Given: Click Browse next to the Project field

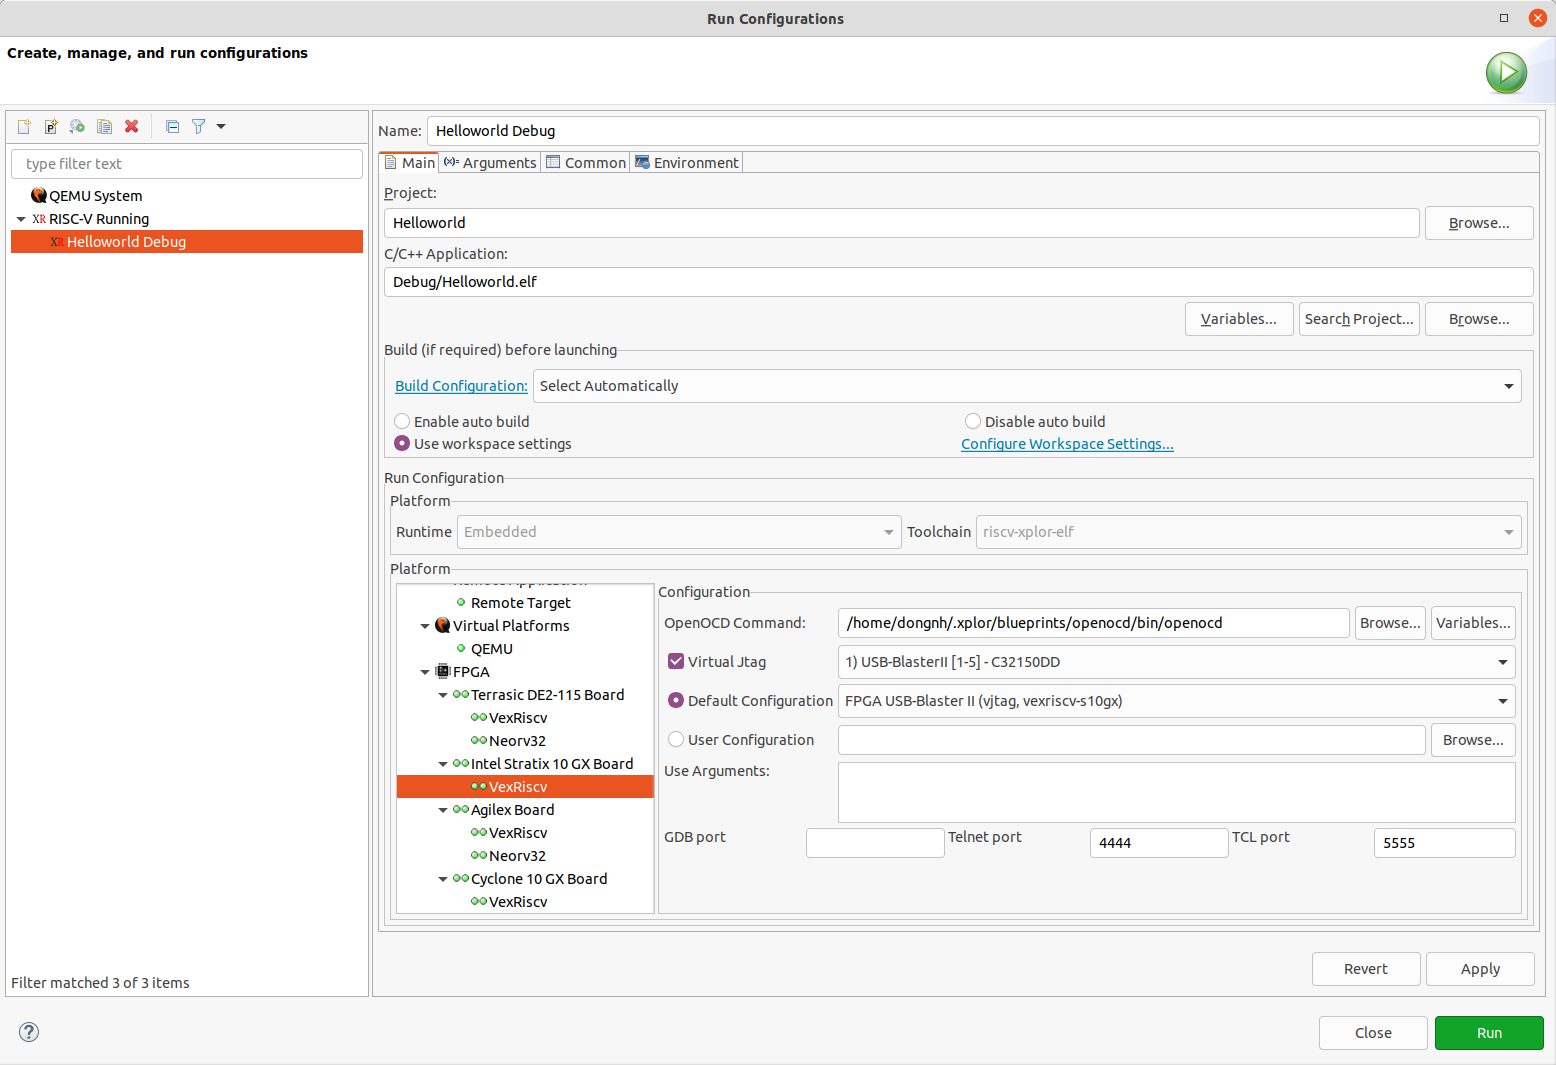Looking at the screenshot, I should pyautogui.click(x=1479, y=223).
